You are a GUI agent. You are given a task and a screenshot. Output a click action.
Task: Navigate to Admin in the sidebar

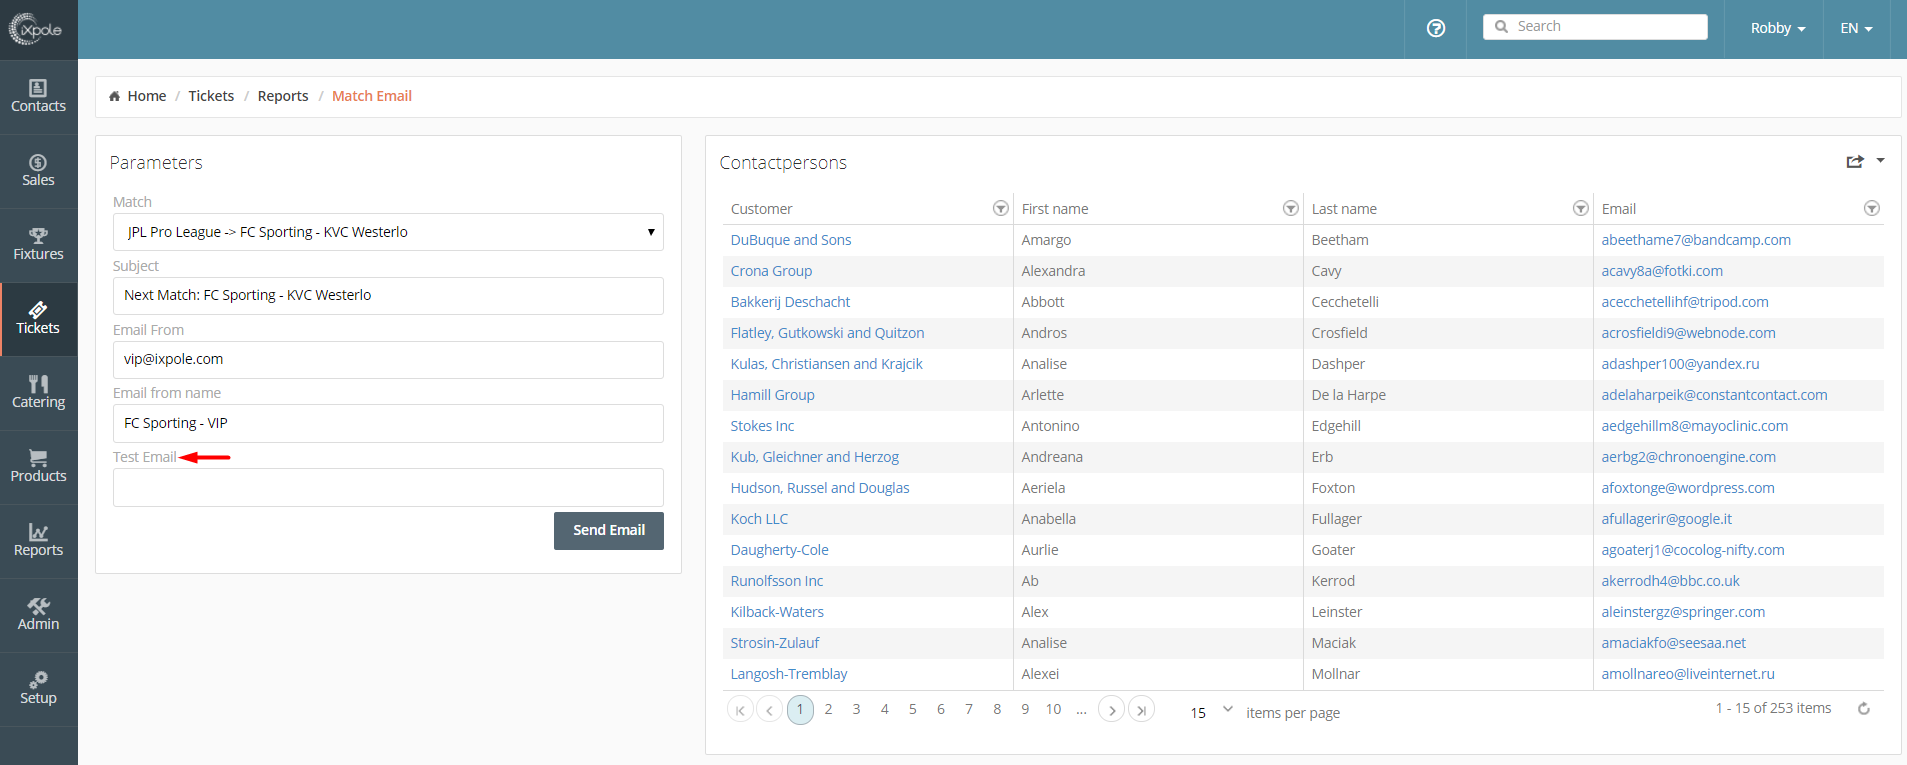click(38, 615)
